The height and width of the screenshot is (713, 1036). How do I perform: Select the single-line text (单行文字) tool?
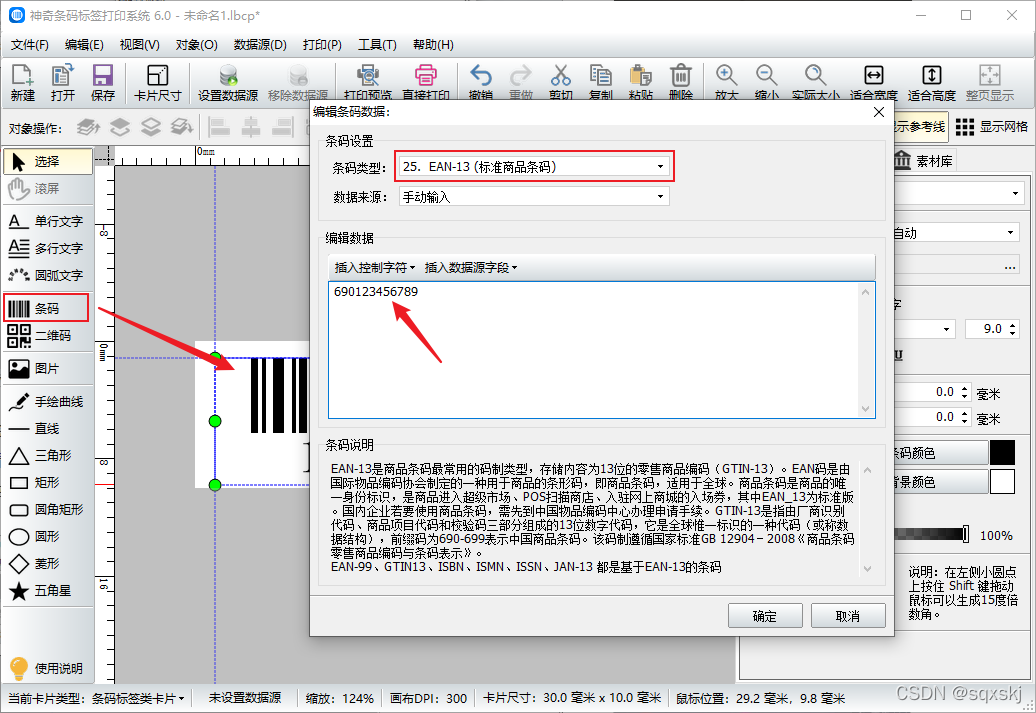[48, 221]
